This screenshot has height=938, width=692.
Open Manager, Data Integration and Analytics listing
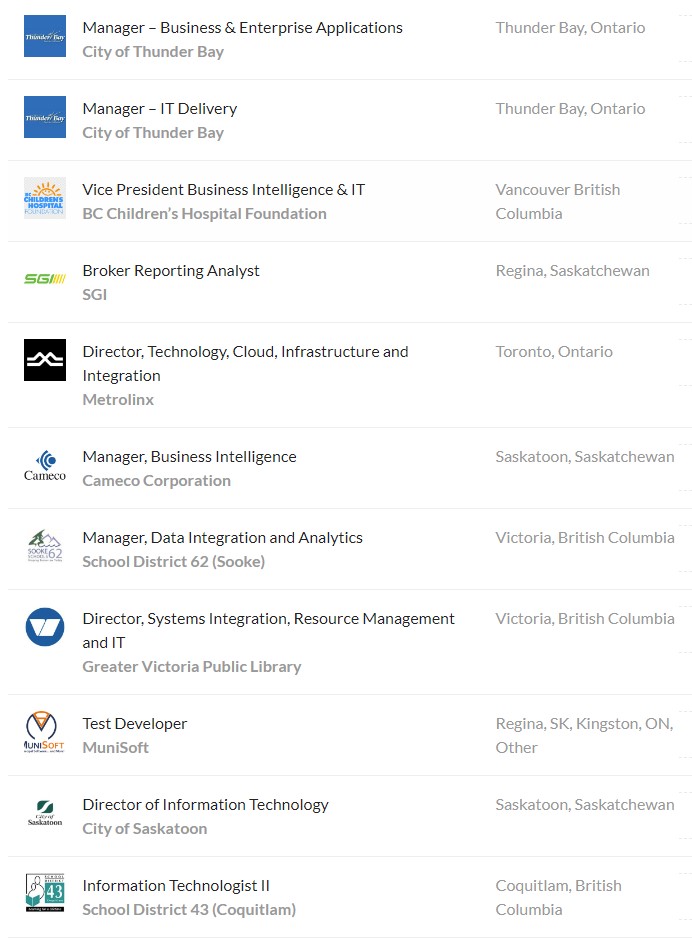point(222,537)
